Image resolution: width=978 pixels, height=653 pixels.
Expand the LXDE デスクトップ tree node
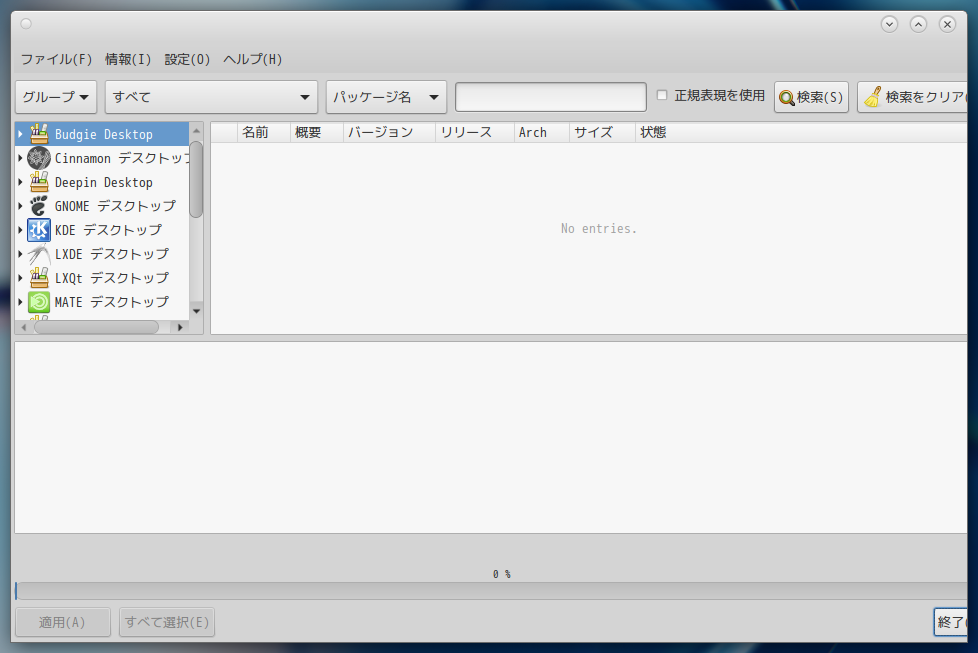pos(21,254)
